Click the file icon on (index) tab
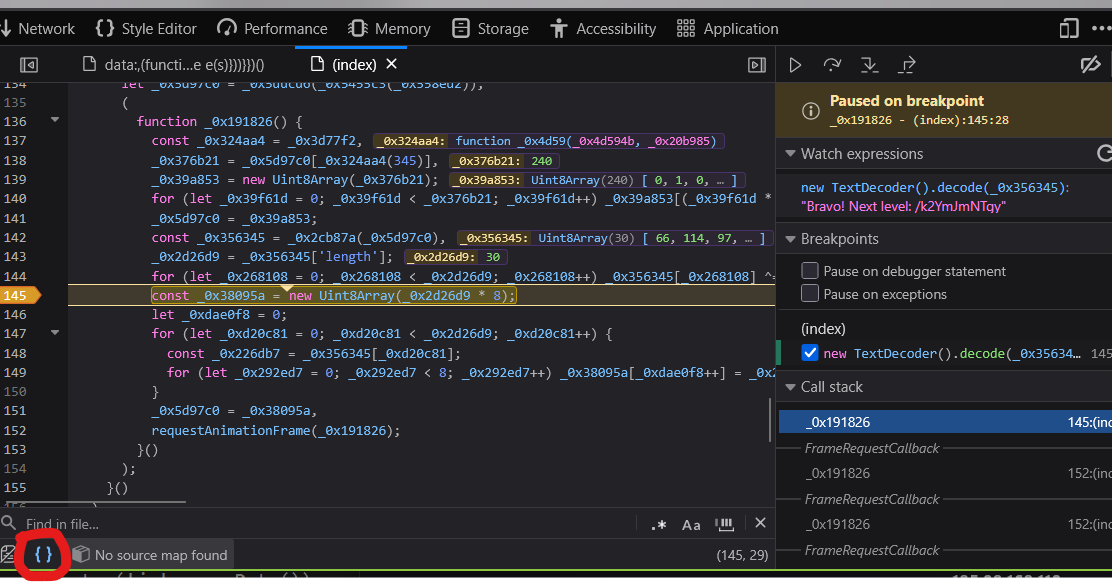1112x582 pixels. tap(318, 65)
